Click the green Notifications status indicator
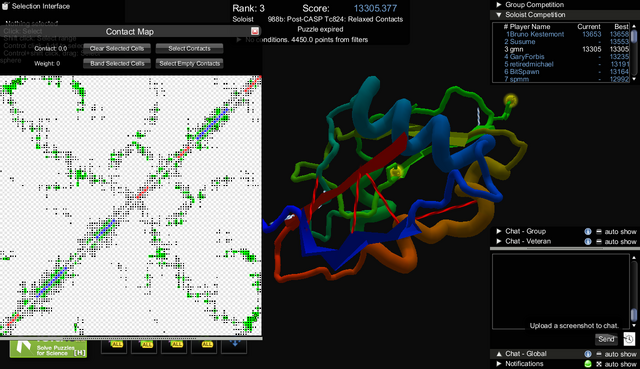640x369 pixels. tap(588, 364)
